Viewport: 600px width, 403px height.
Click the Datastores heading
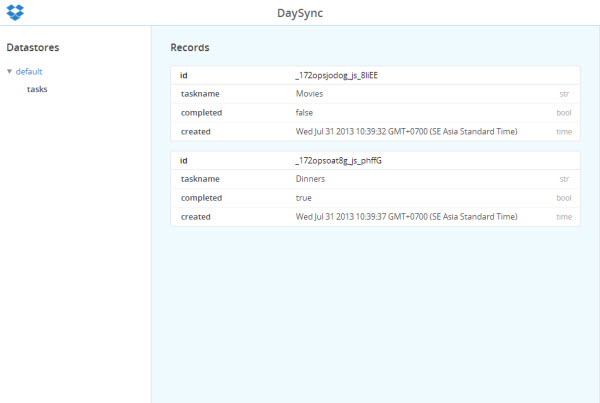(33, 47)
